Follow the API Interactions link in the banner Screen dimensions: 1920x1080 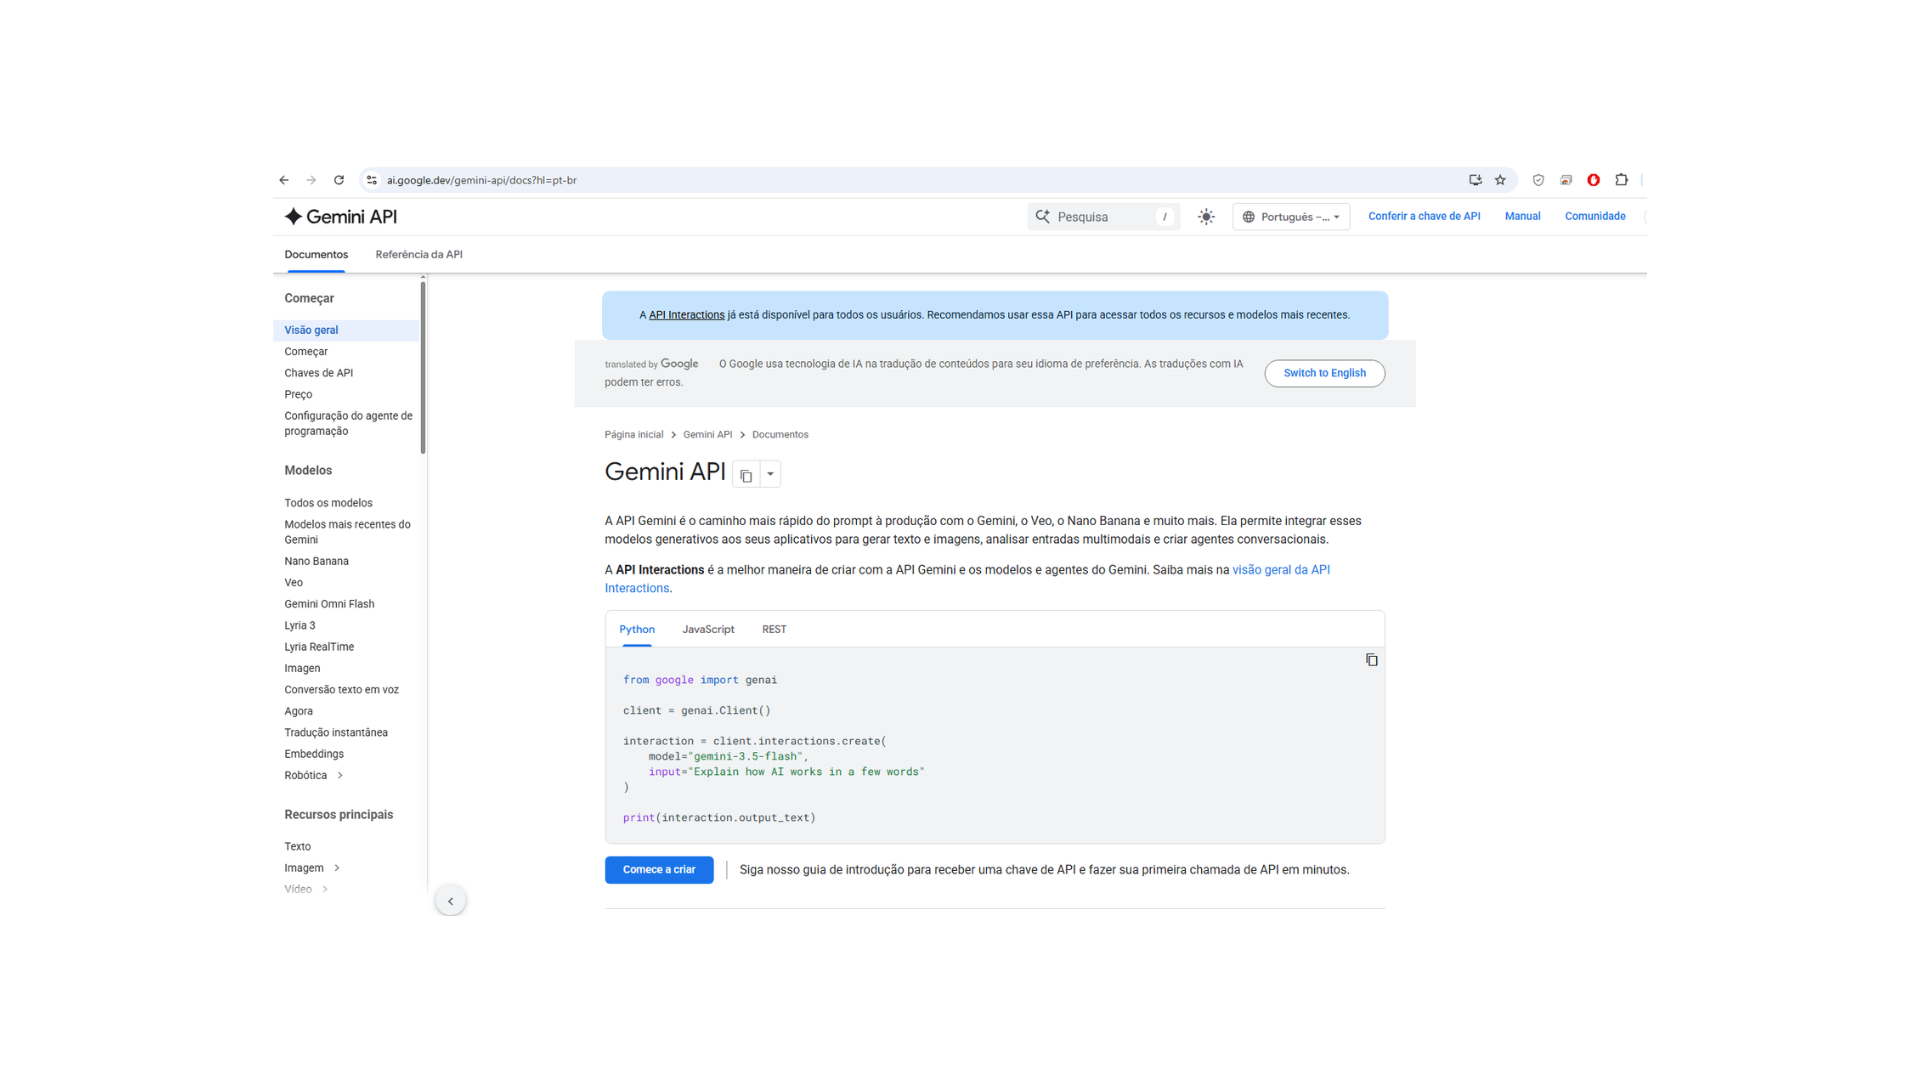(x=687, y=315)
